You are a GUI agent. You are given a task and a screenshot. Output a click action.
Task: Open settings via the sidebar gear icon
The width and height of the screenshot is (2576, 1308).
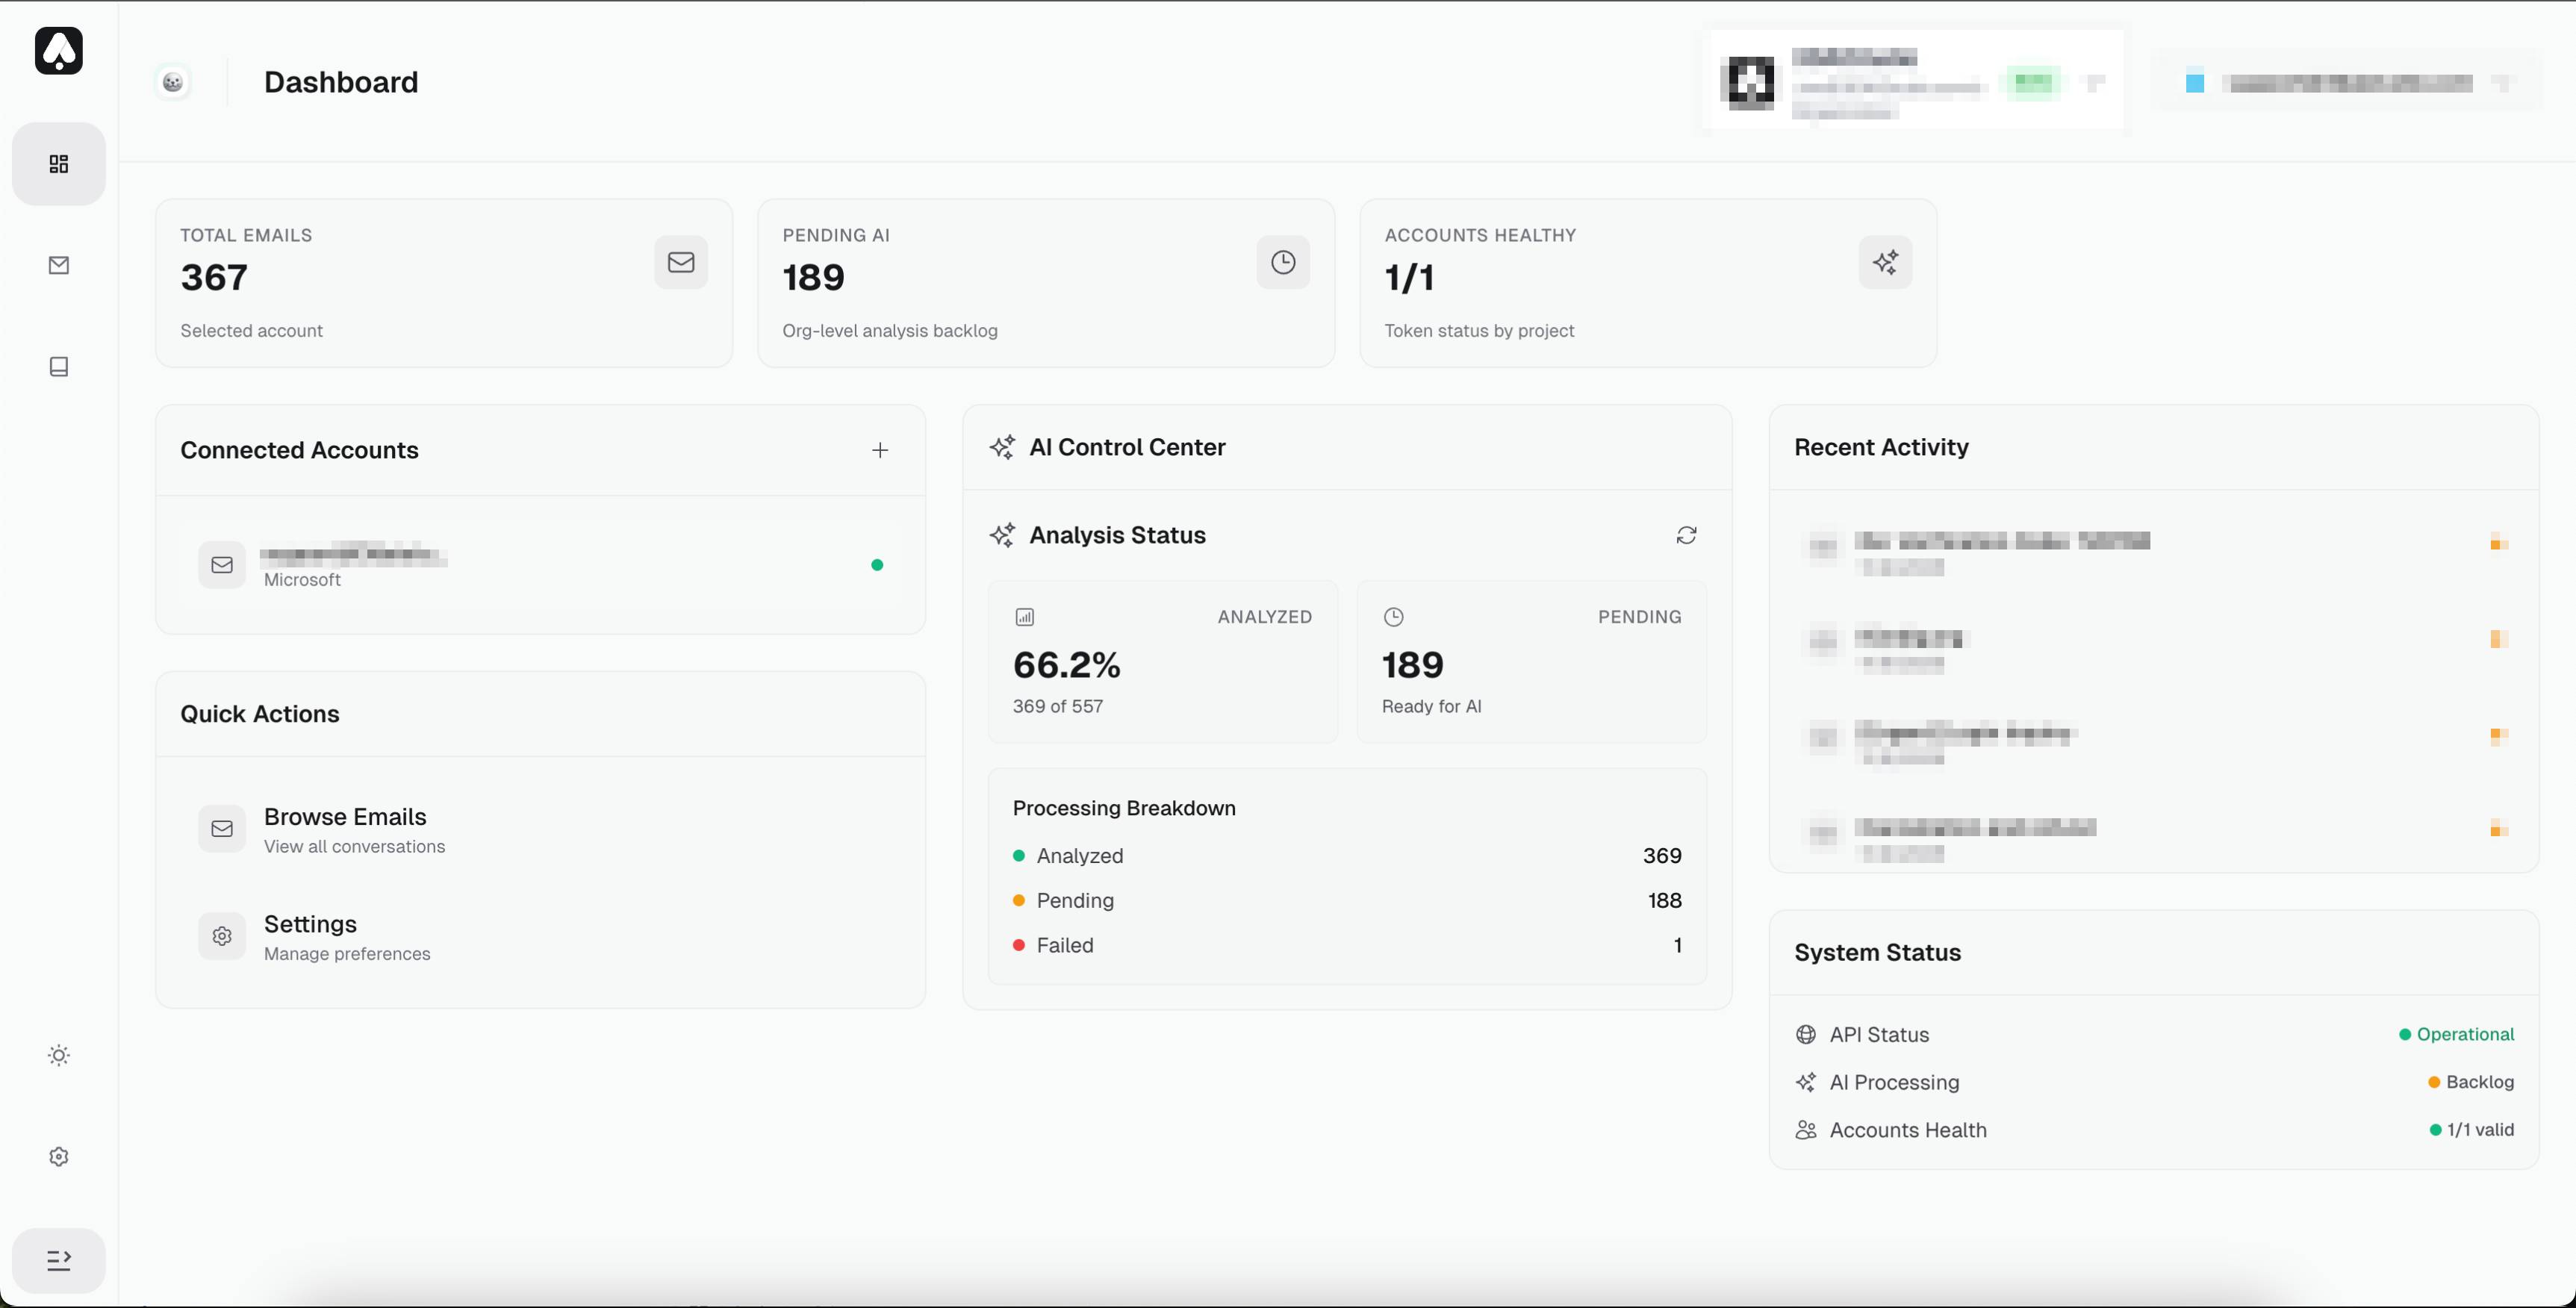coord(59,1157)
